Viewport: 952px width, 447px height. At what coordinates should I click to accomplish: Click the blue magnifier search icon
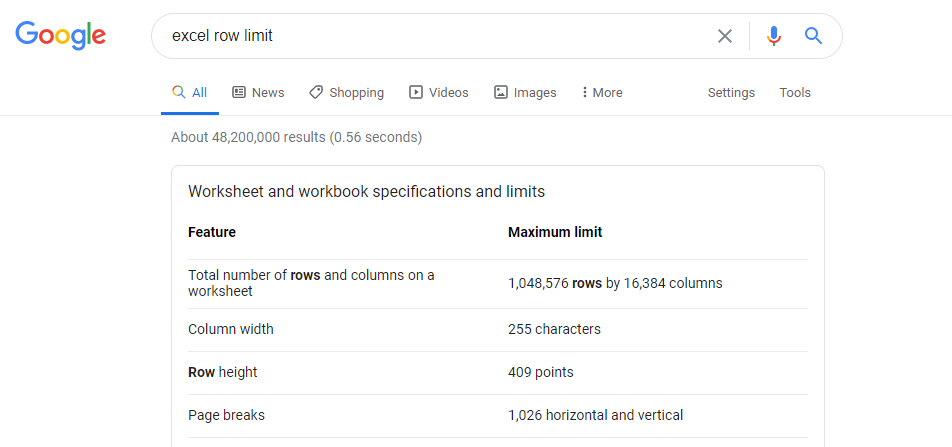[x=813, y=36]
